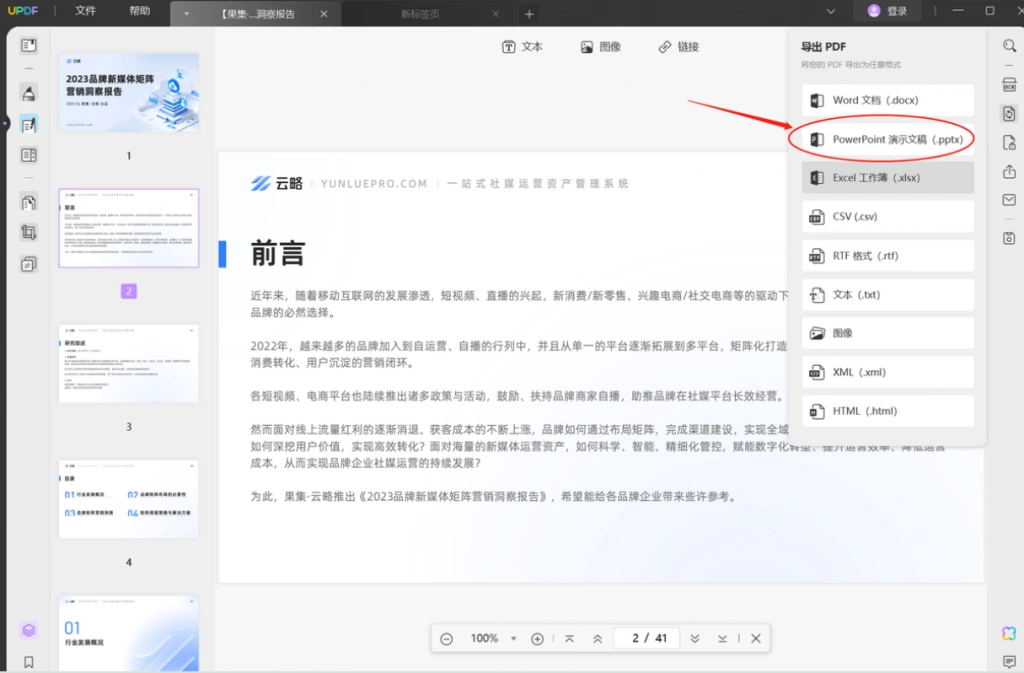
Task: Click the page number input field
Action: point(647,638)
